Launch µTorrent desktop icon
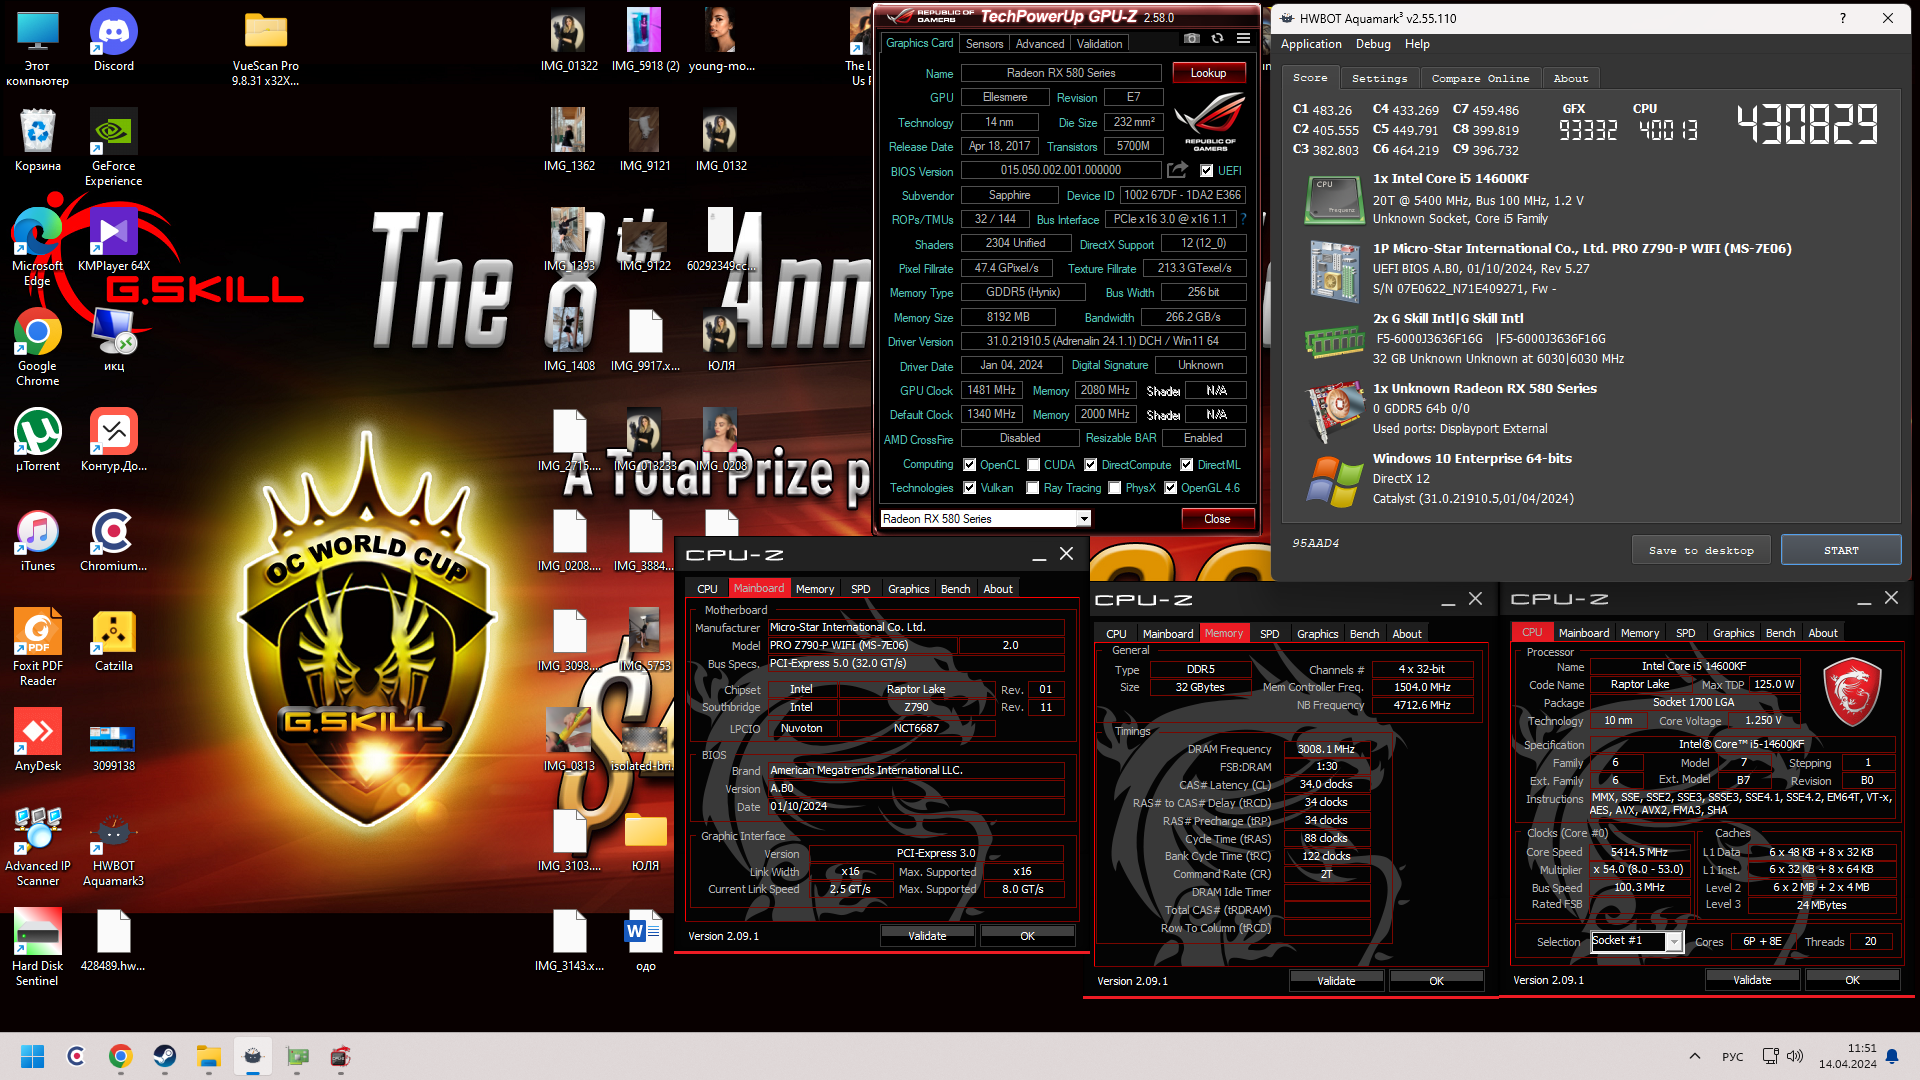This screenshot has width=1920, height=1080. (38, 440)
